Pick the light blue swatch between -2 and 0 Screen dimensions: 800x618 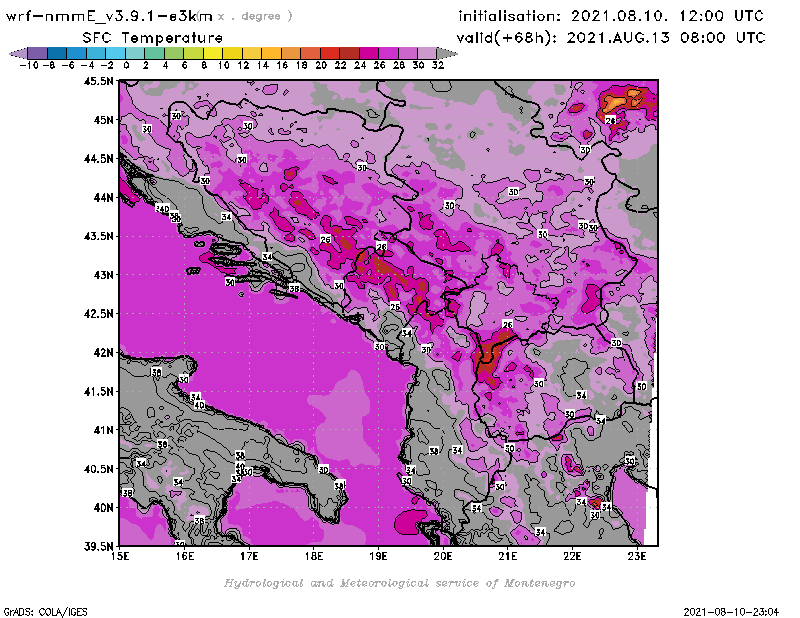coord(115,53)
